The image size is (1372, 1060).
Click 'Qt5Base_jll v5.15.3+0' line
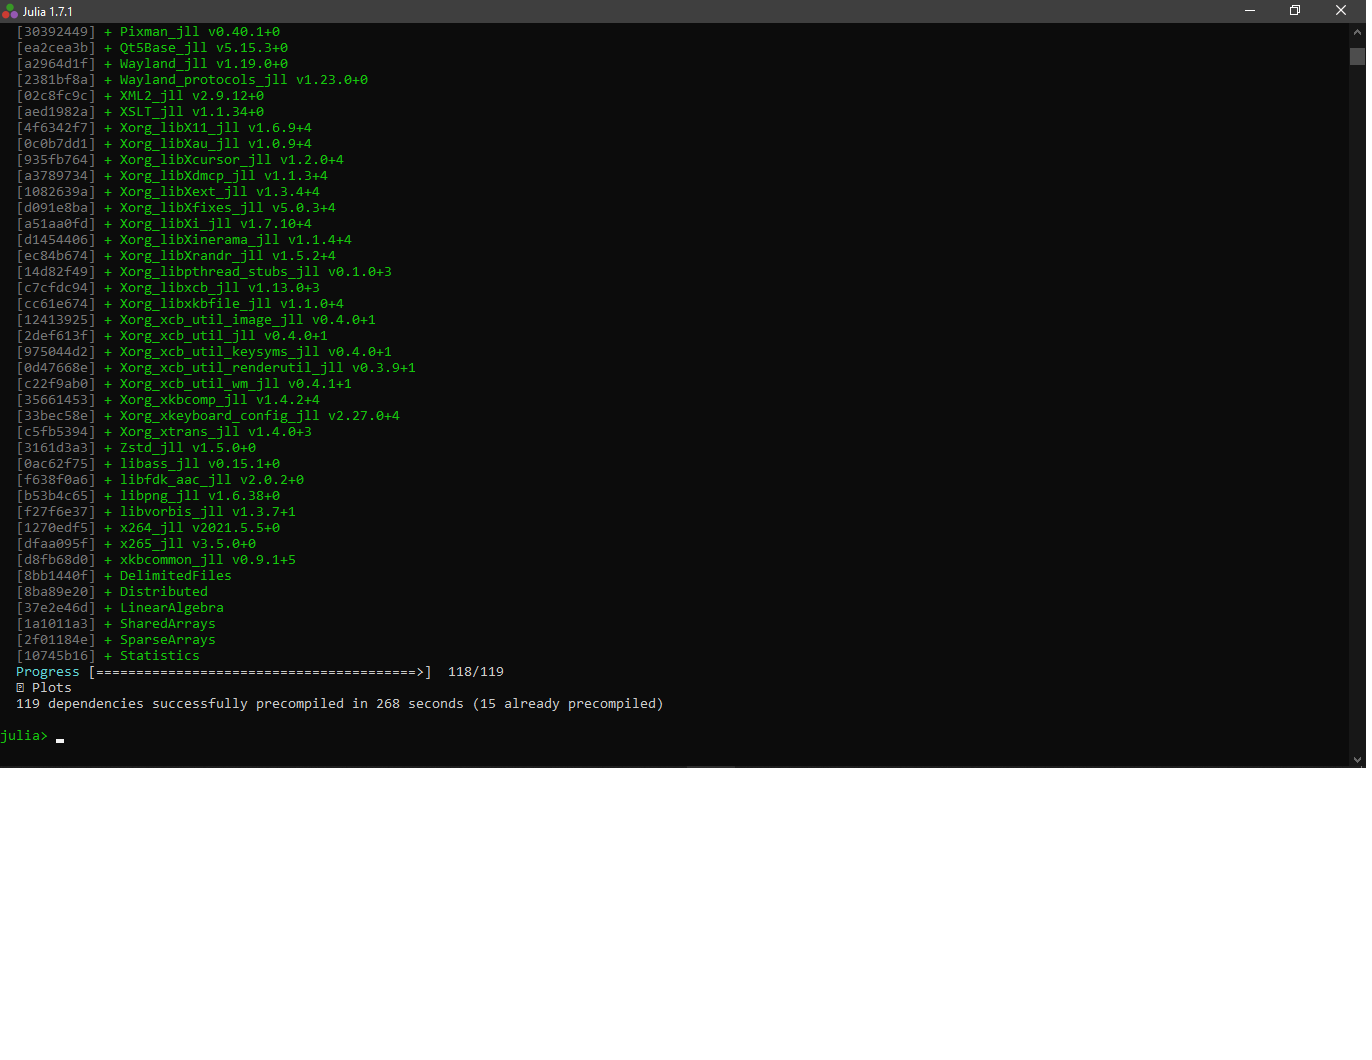pyautogui.click(x=204, y=48)
